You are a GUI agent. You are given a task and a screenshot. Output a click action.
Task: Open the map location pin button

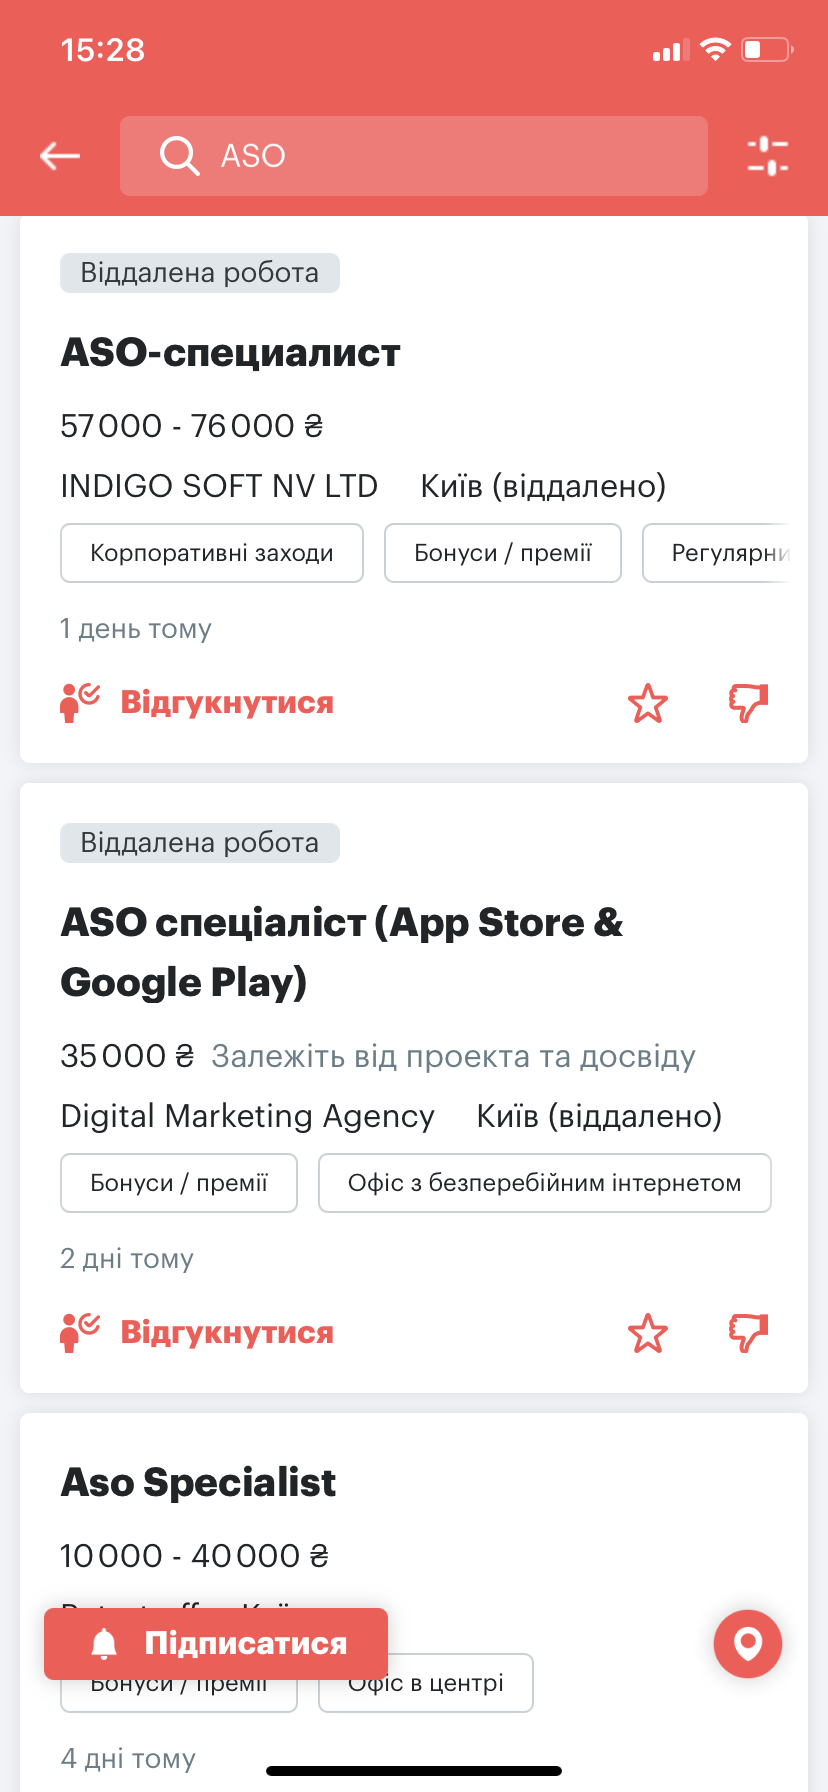748,1644
